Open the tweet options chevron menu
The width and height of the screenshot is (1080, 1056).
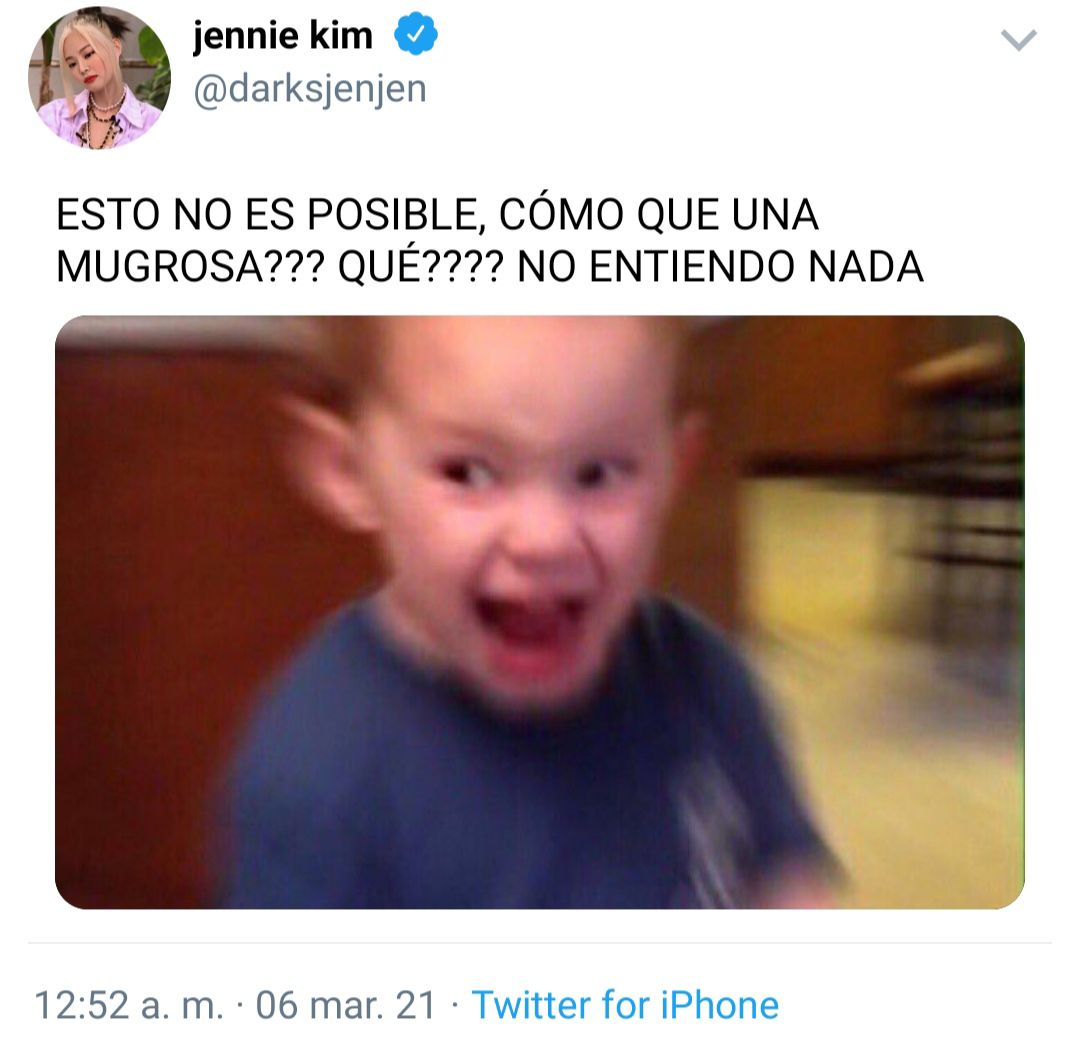pyautogui.click(x=1018, y=40)
